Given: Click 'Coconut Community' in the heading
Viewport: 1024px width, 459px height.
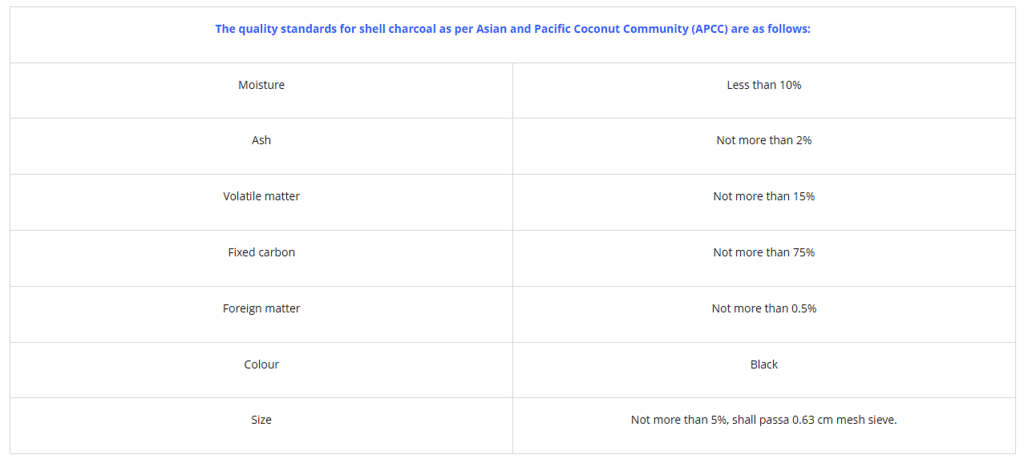Looking at the screenshot, I should pyautogui.click(x=611, y=29).
